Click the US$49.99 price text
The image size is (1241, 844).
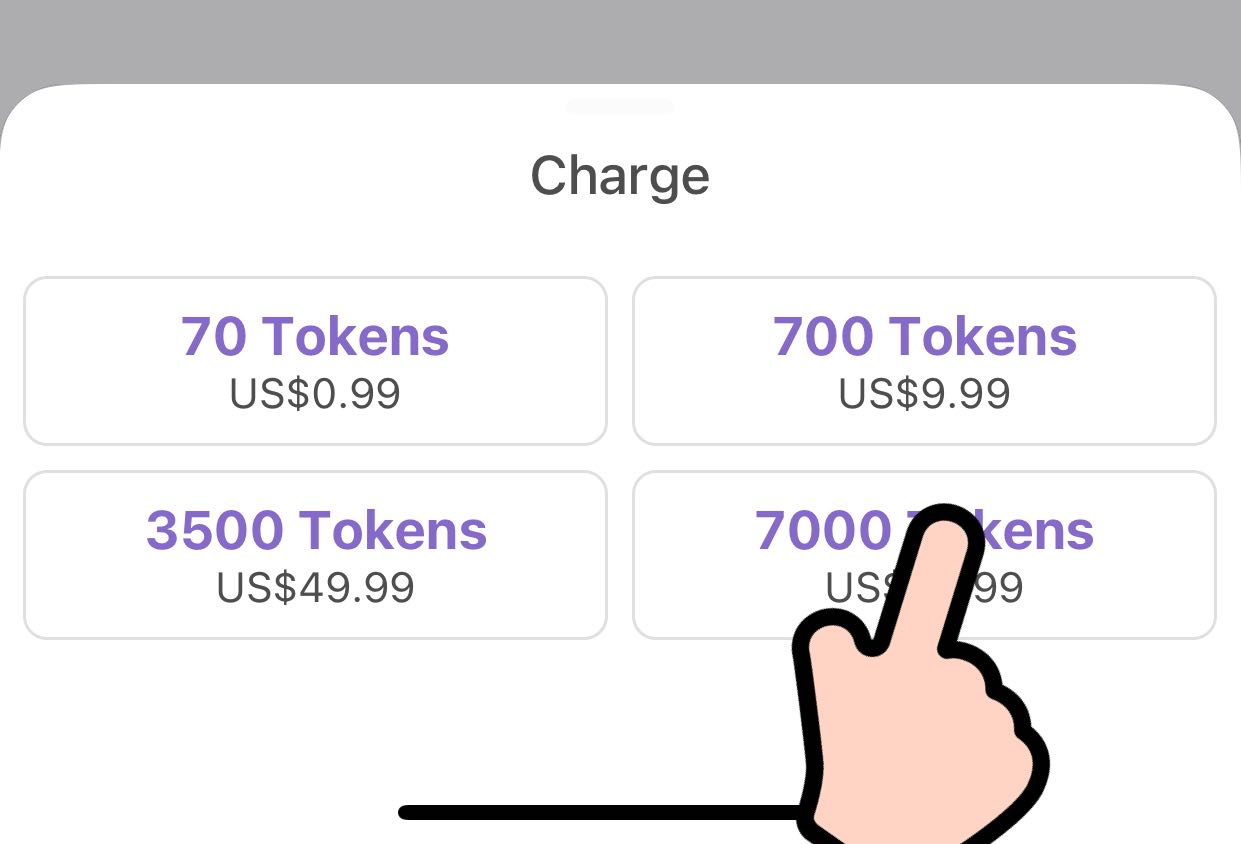pos(315,587)
